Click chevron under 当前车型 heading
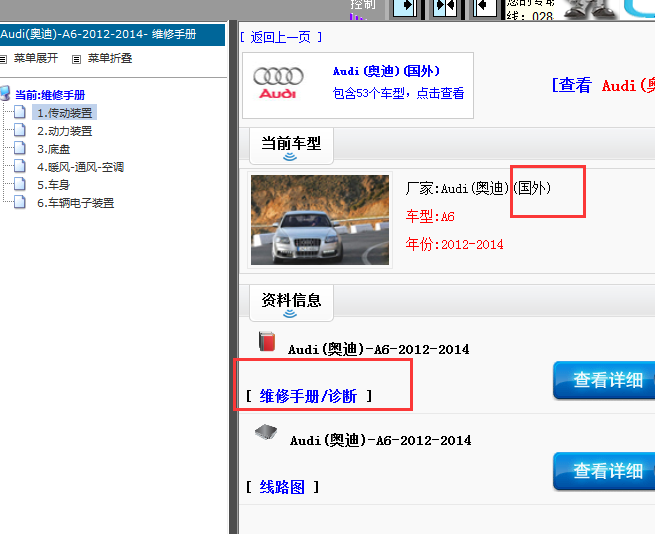The image size is (655, 534). [290, 157]
